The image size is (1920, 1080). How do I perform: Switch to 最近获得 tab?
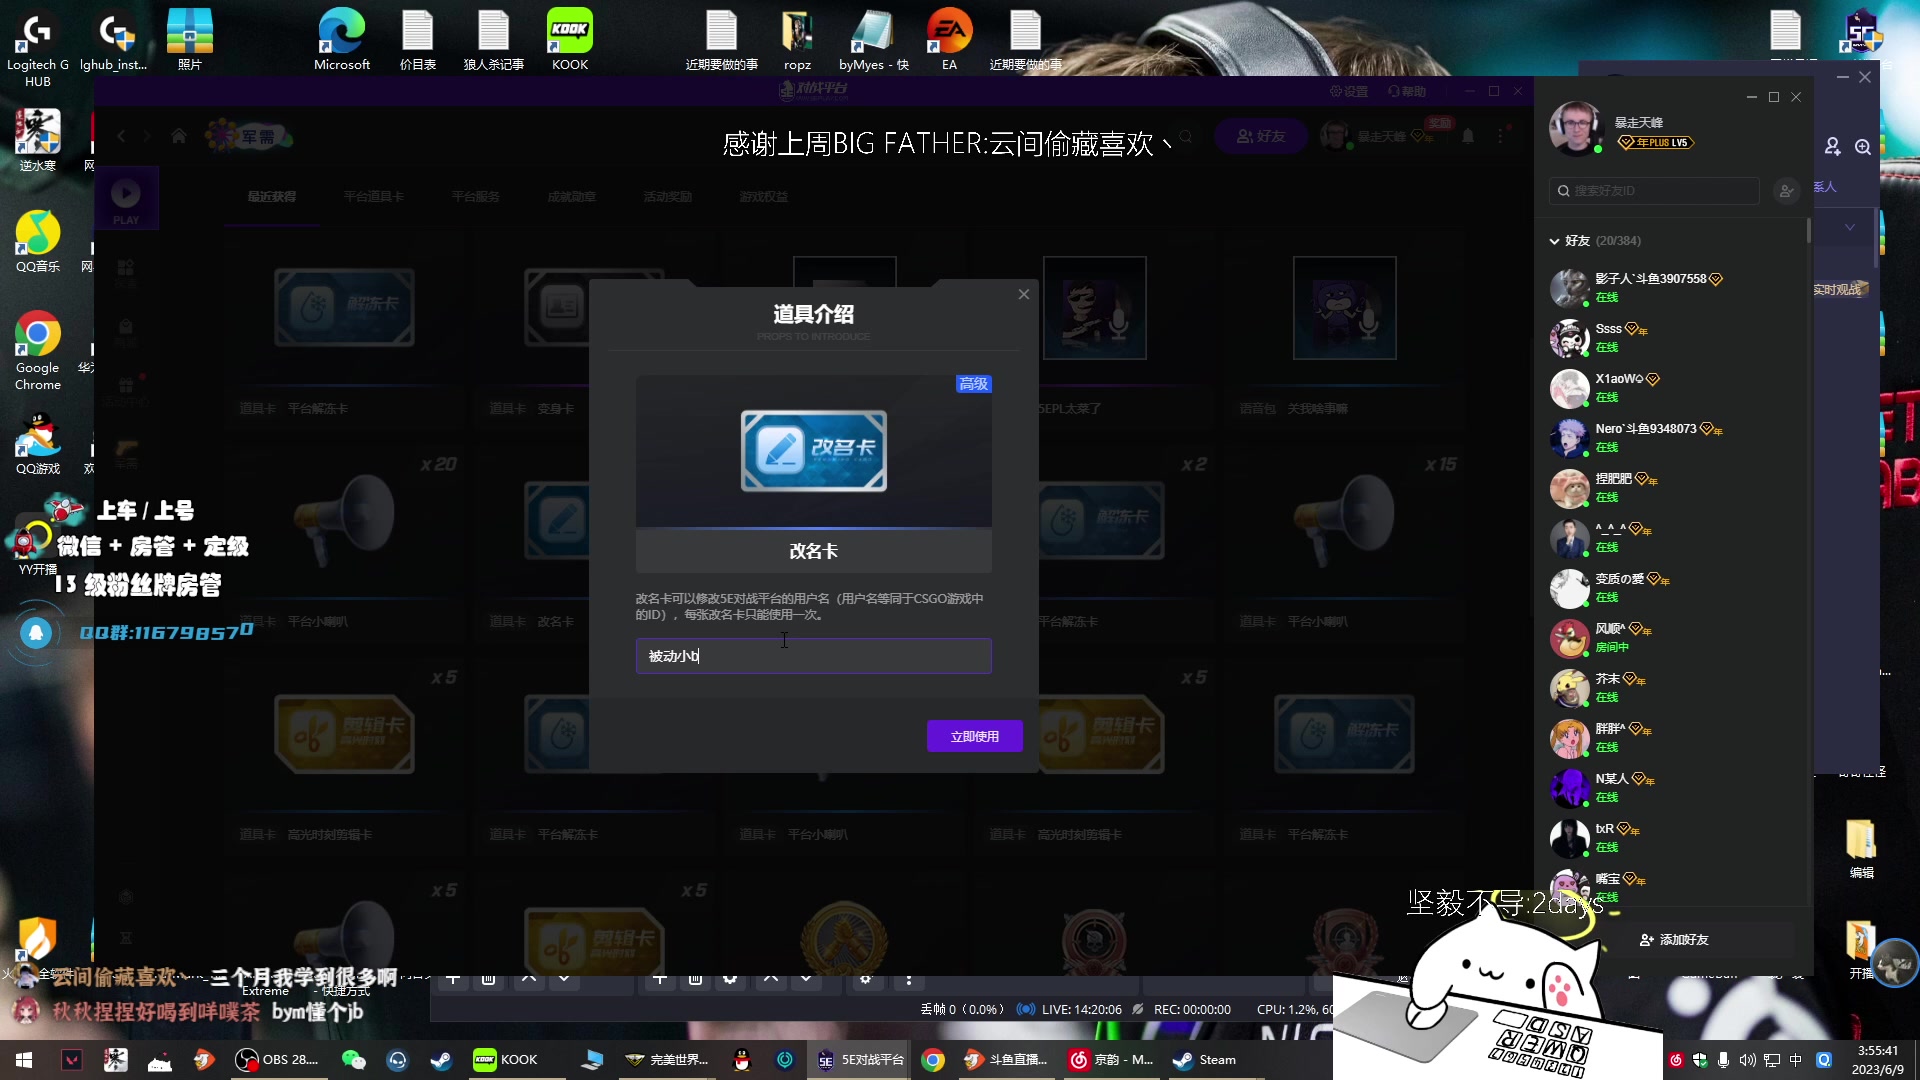pyautogui.click(x=272, y=197)
